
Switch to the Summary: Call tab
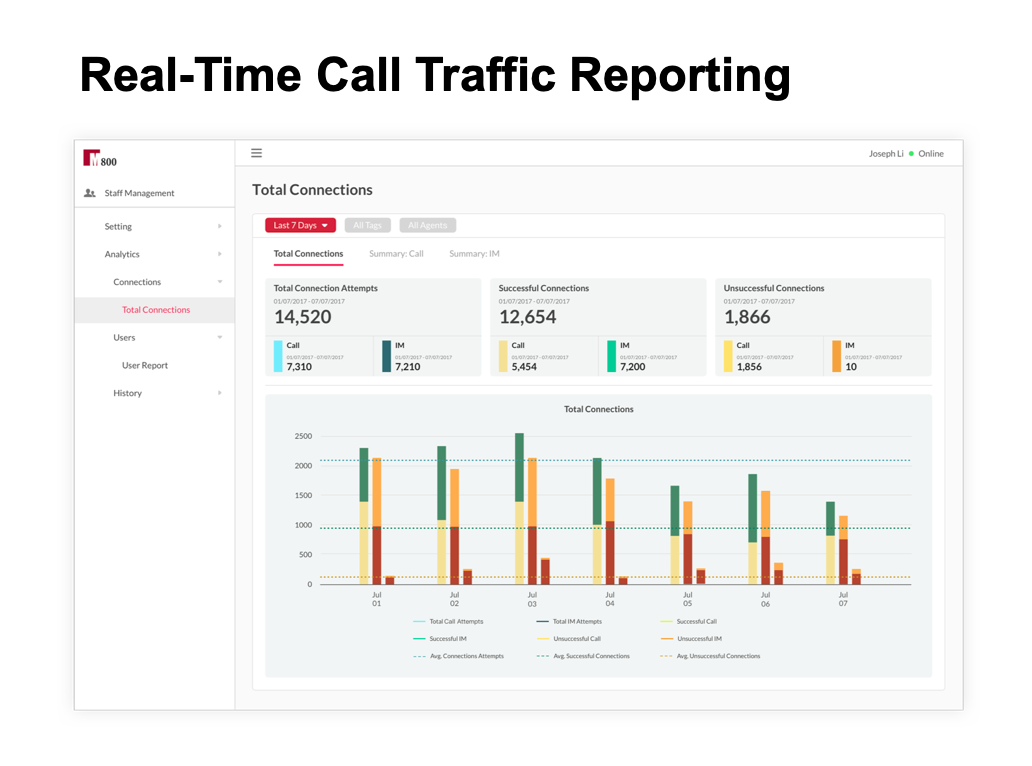point(397,253)
